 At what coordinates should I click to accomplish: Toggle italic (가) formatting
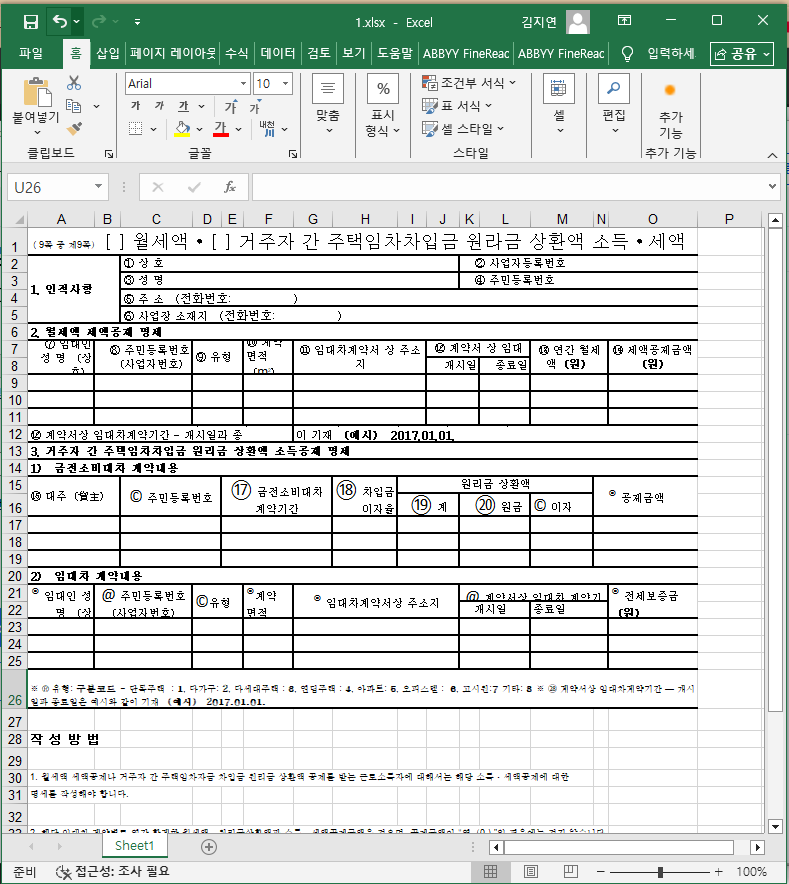160,105
